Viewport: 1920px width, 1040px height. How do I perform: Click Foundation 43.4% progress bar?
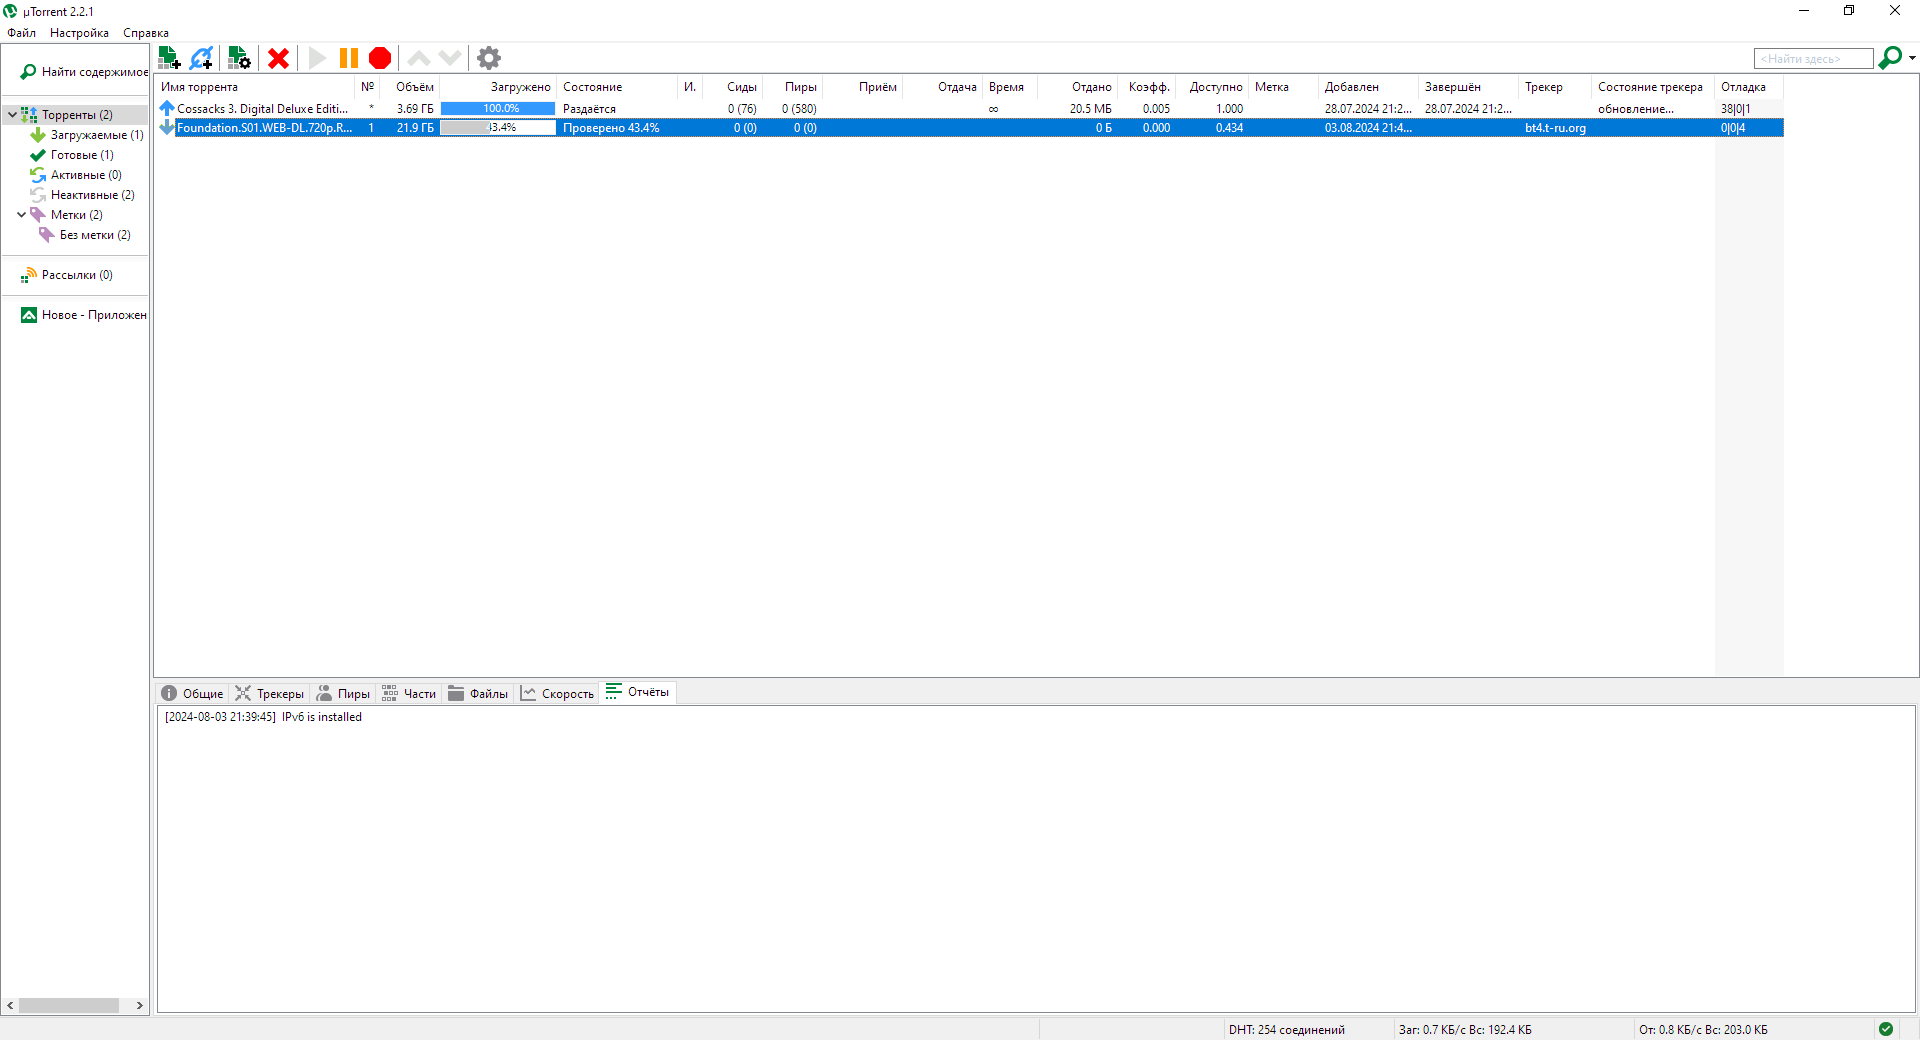coord(498,128)
